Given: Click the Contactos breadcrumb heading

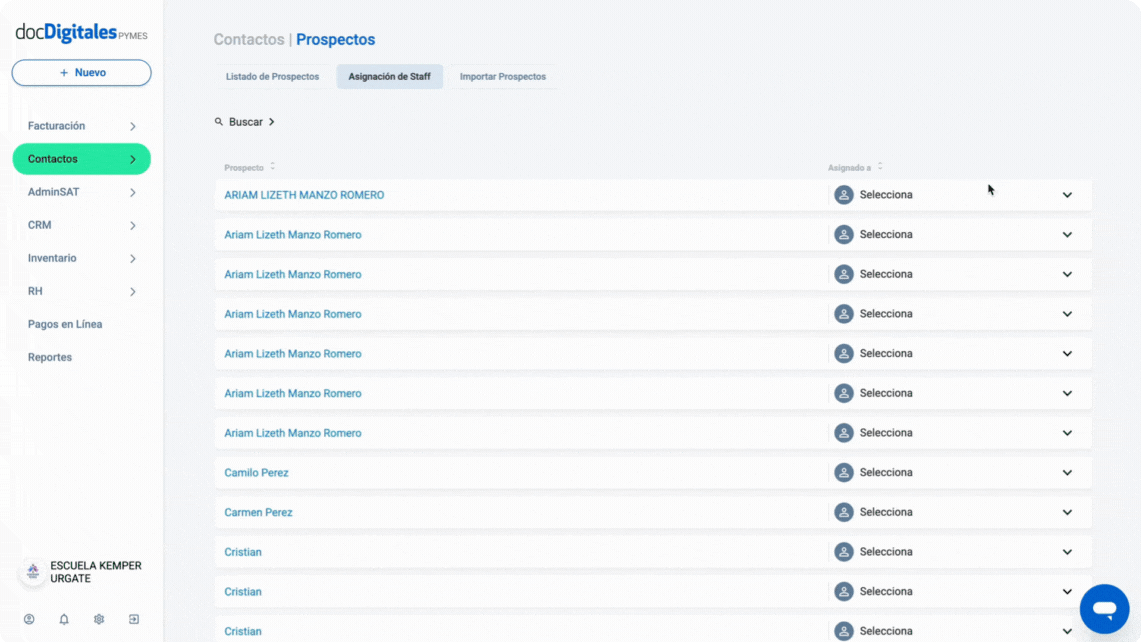Looking at the screenshot, I should pos(249,39).
